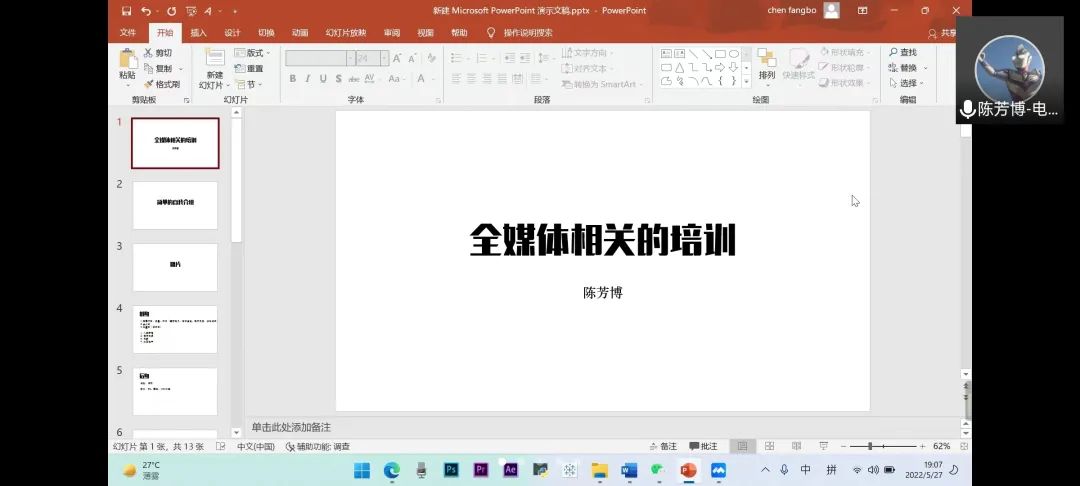Select slide 3 thumbnail in slide panel

(x=175, y=266)
